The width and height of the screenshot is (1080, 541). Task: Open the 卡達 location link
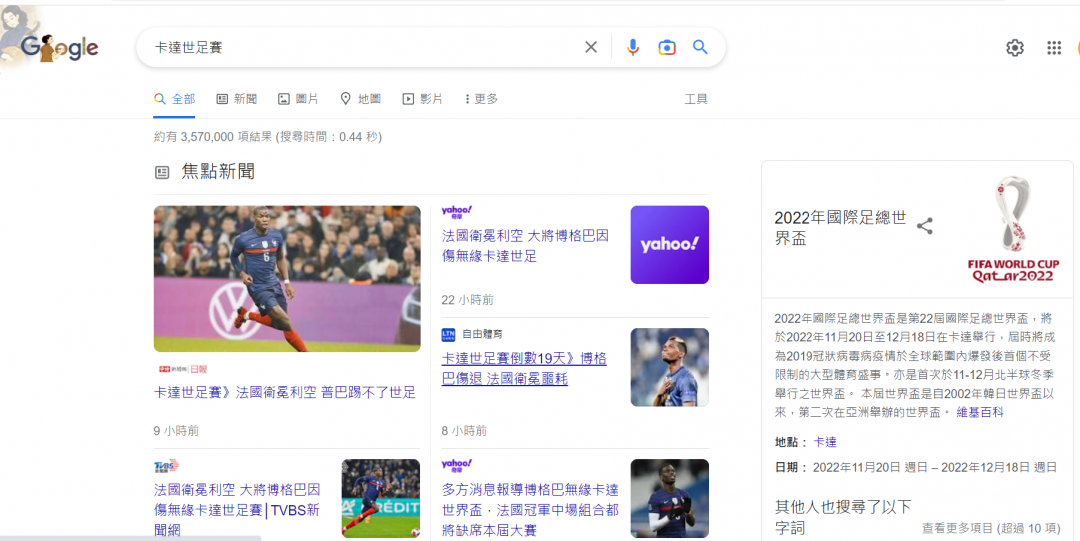click(x=825, y=442)
